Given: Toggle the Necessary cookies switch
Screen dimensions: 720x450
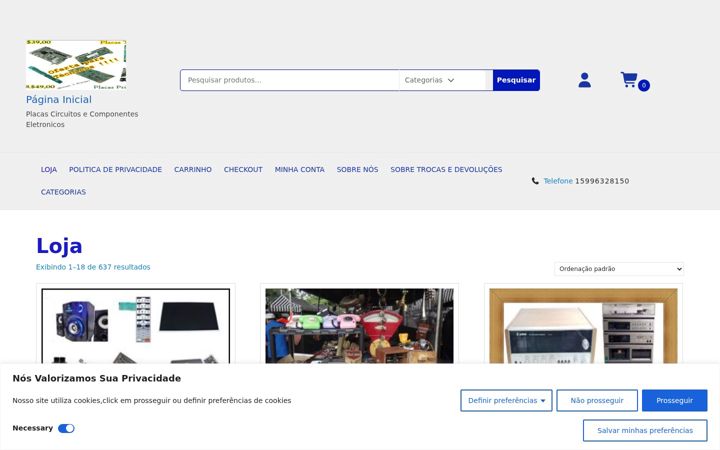Looking at the screenshot, I should click(66, 428).
